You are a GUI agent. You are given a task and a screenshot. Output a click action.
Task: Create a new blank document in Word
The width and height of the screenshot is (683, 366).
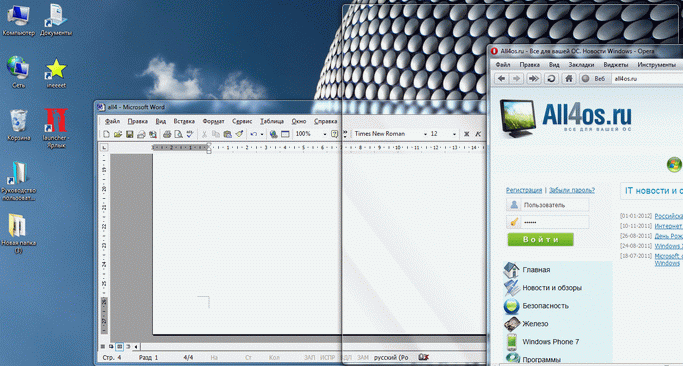107,134
